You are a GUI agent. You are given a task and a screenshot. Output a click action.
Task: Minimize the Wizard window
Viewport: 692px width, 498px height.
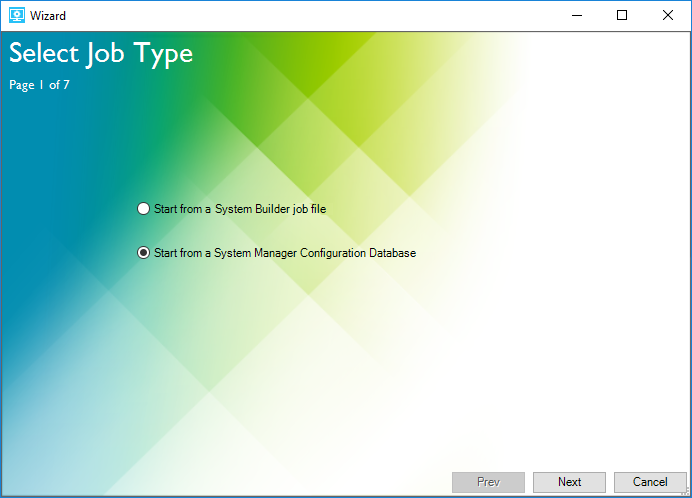click(x=577, y=15)
